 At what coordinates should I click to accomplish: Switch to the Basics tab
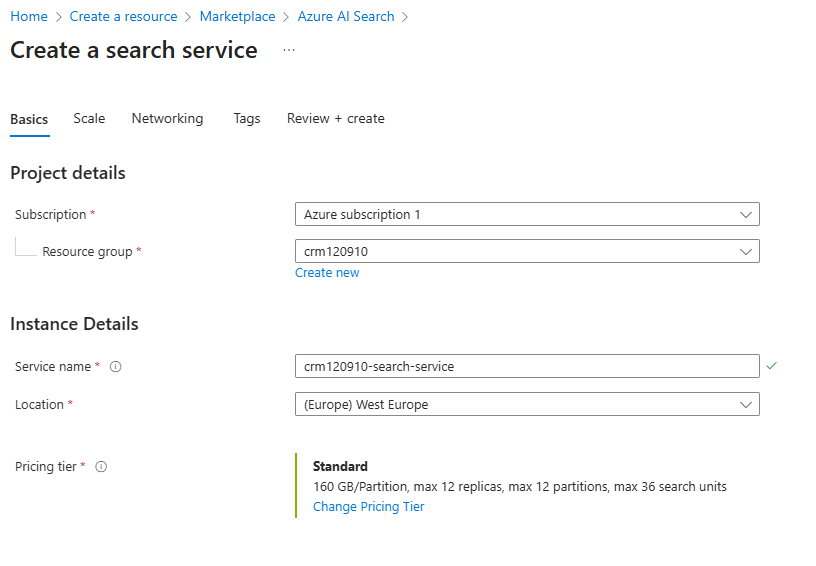(x=29, y=119)
